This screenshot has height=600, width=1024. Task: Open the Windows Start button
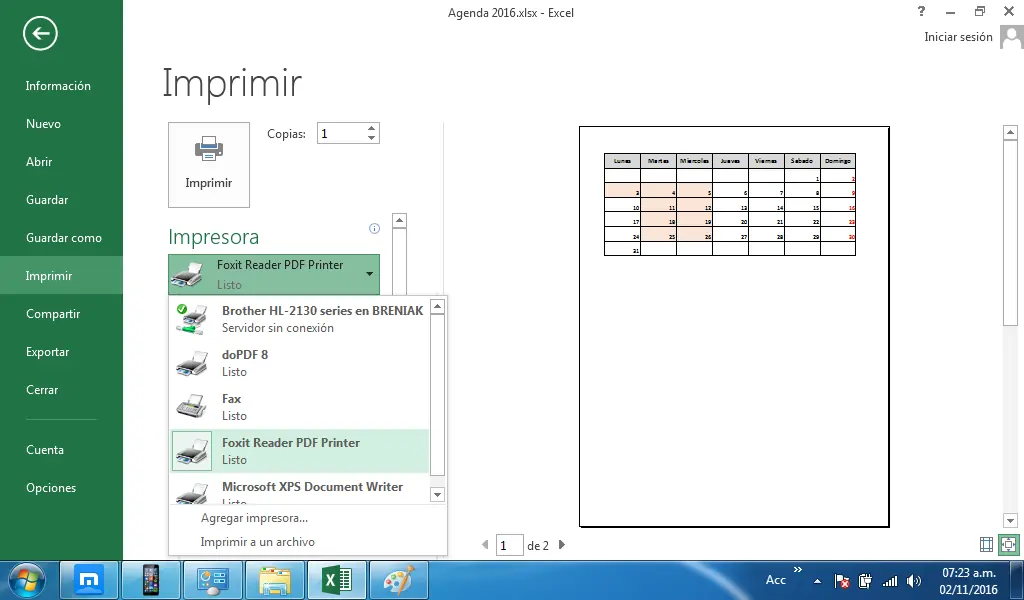tap(27, 580)
